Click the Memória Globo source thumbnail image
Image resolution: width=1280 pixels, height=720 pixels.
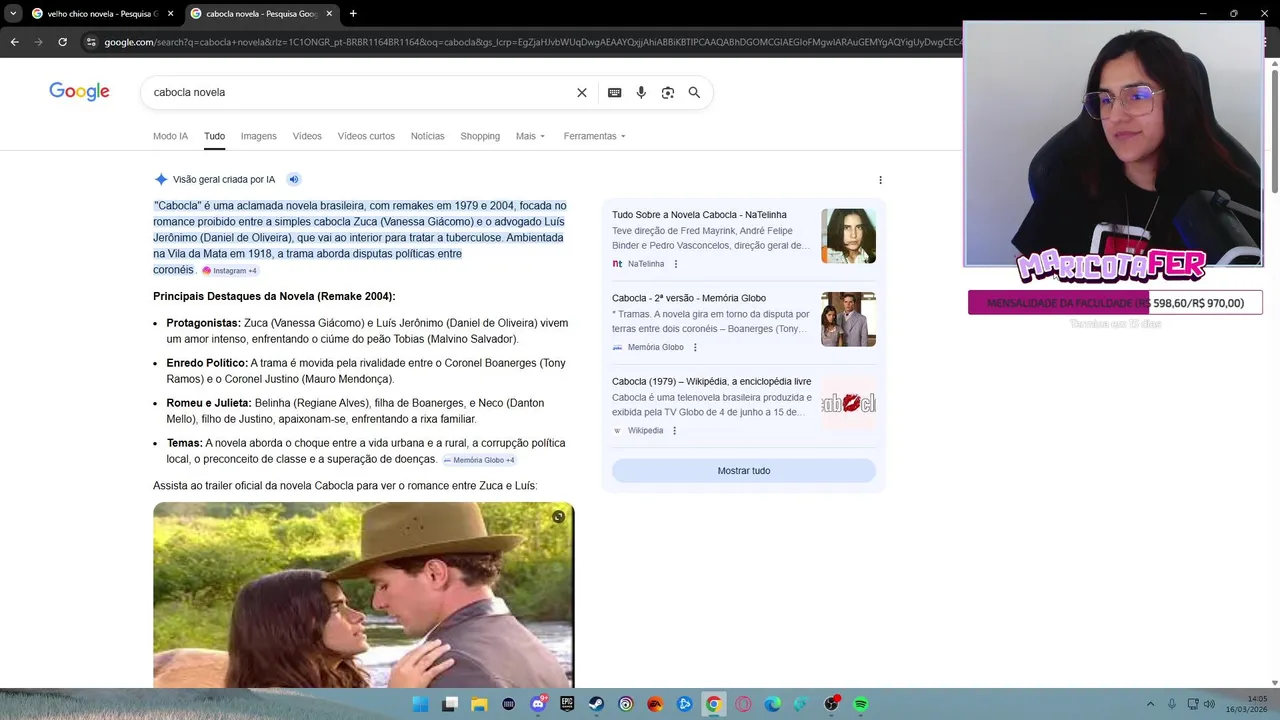[x=848, y=319]
